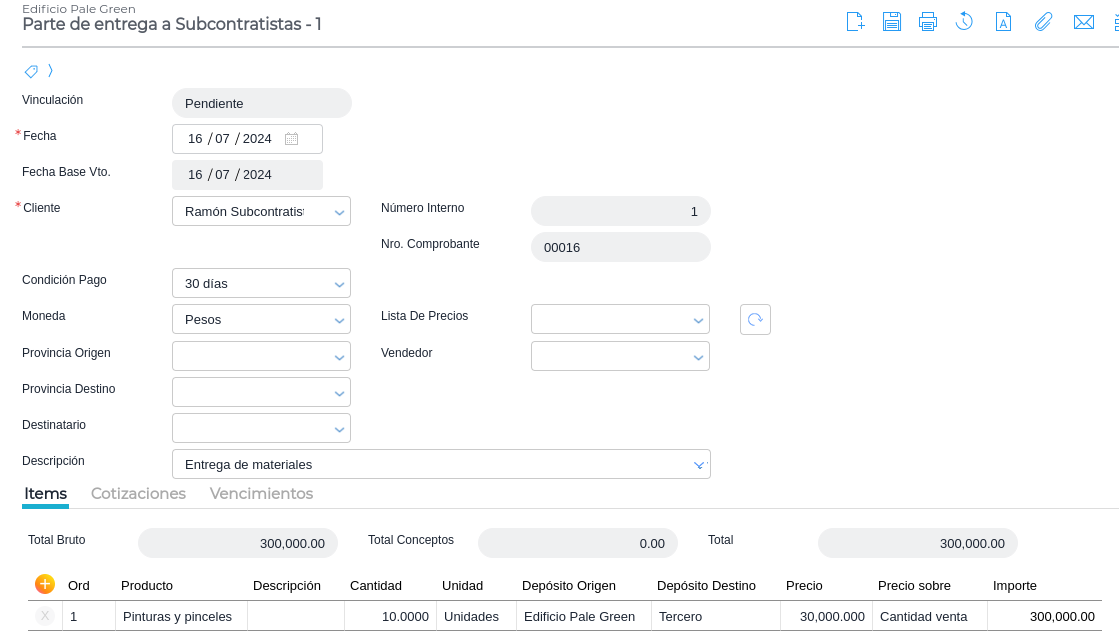Click the Nro. Comprobante field showing 00016
The image size is (1119, 641).
coord(620,247)
